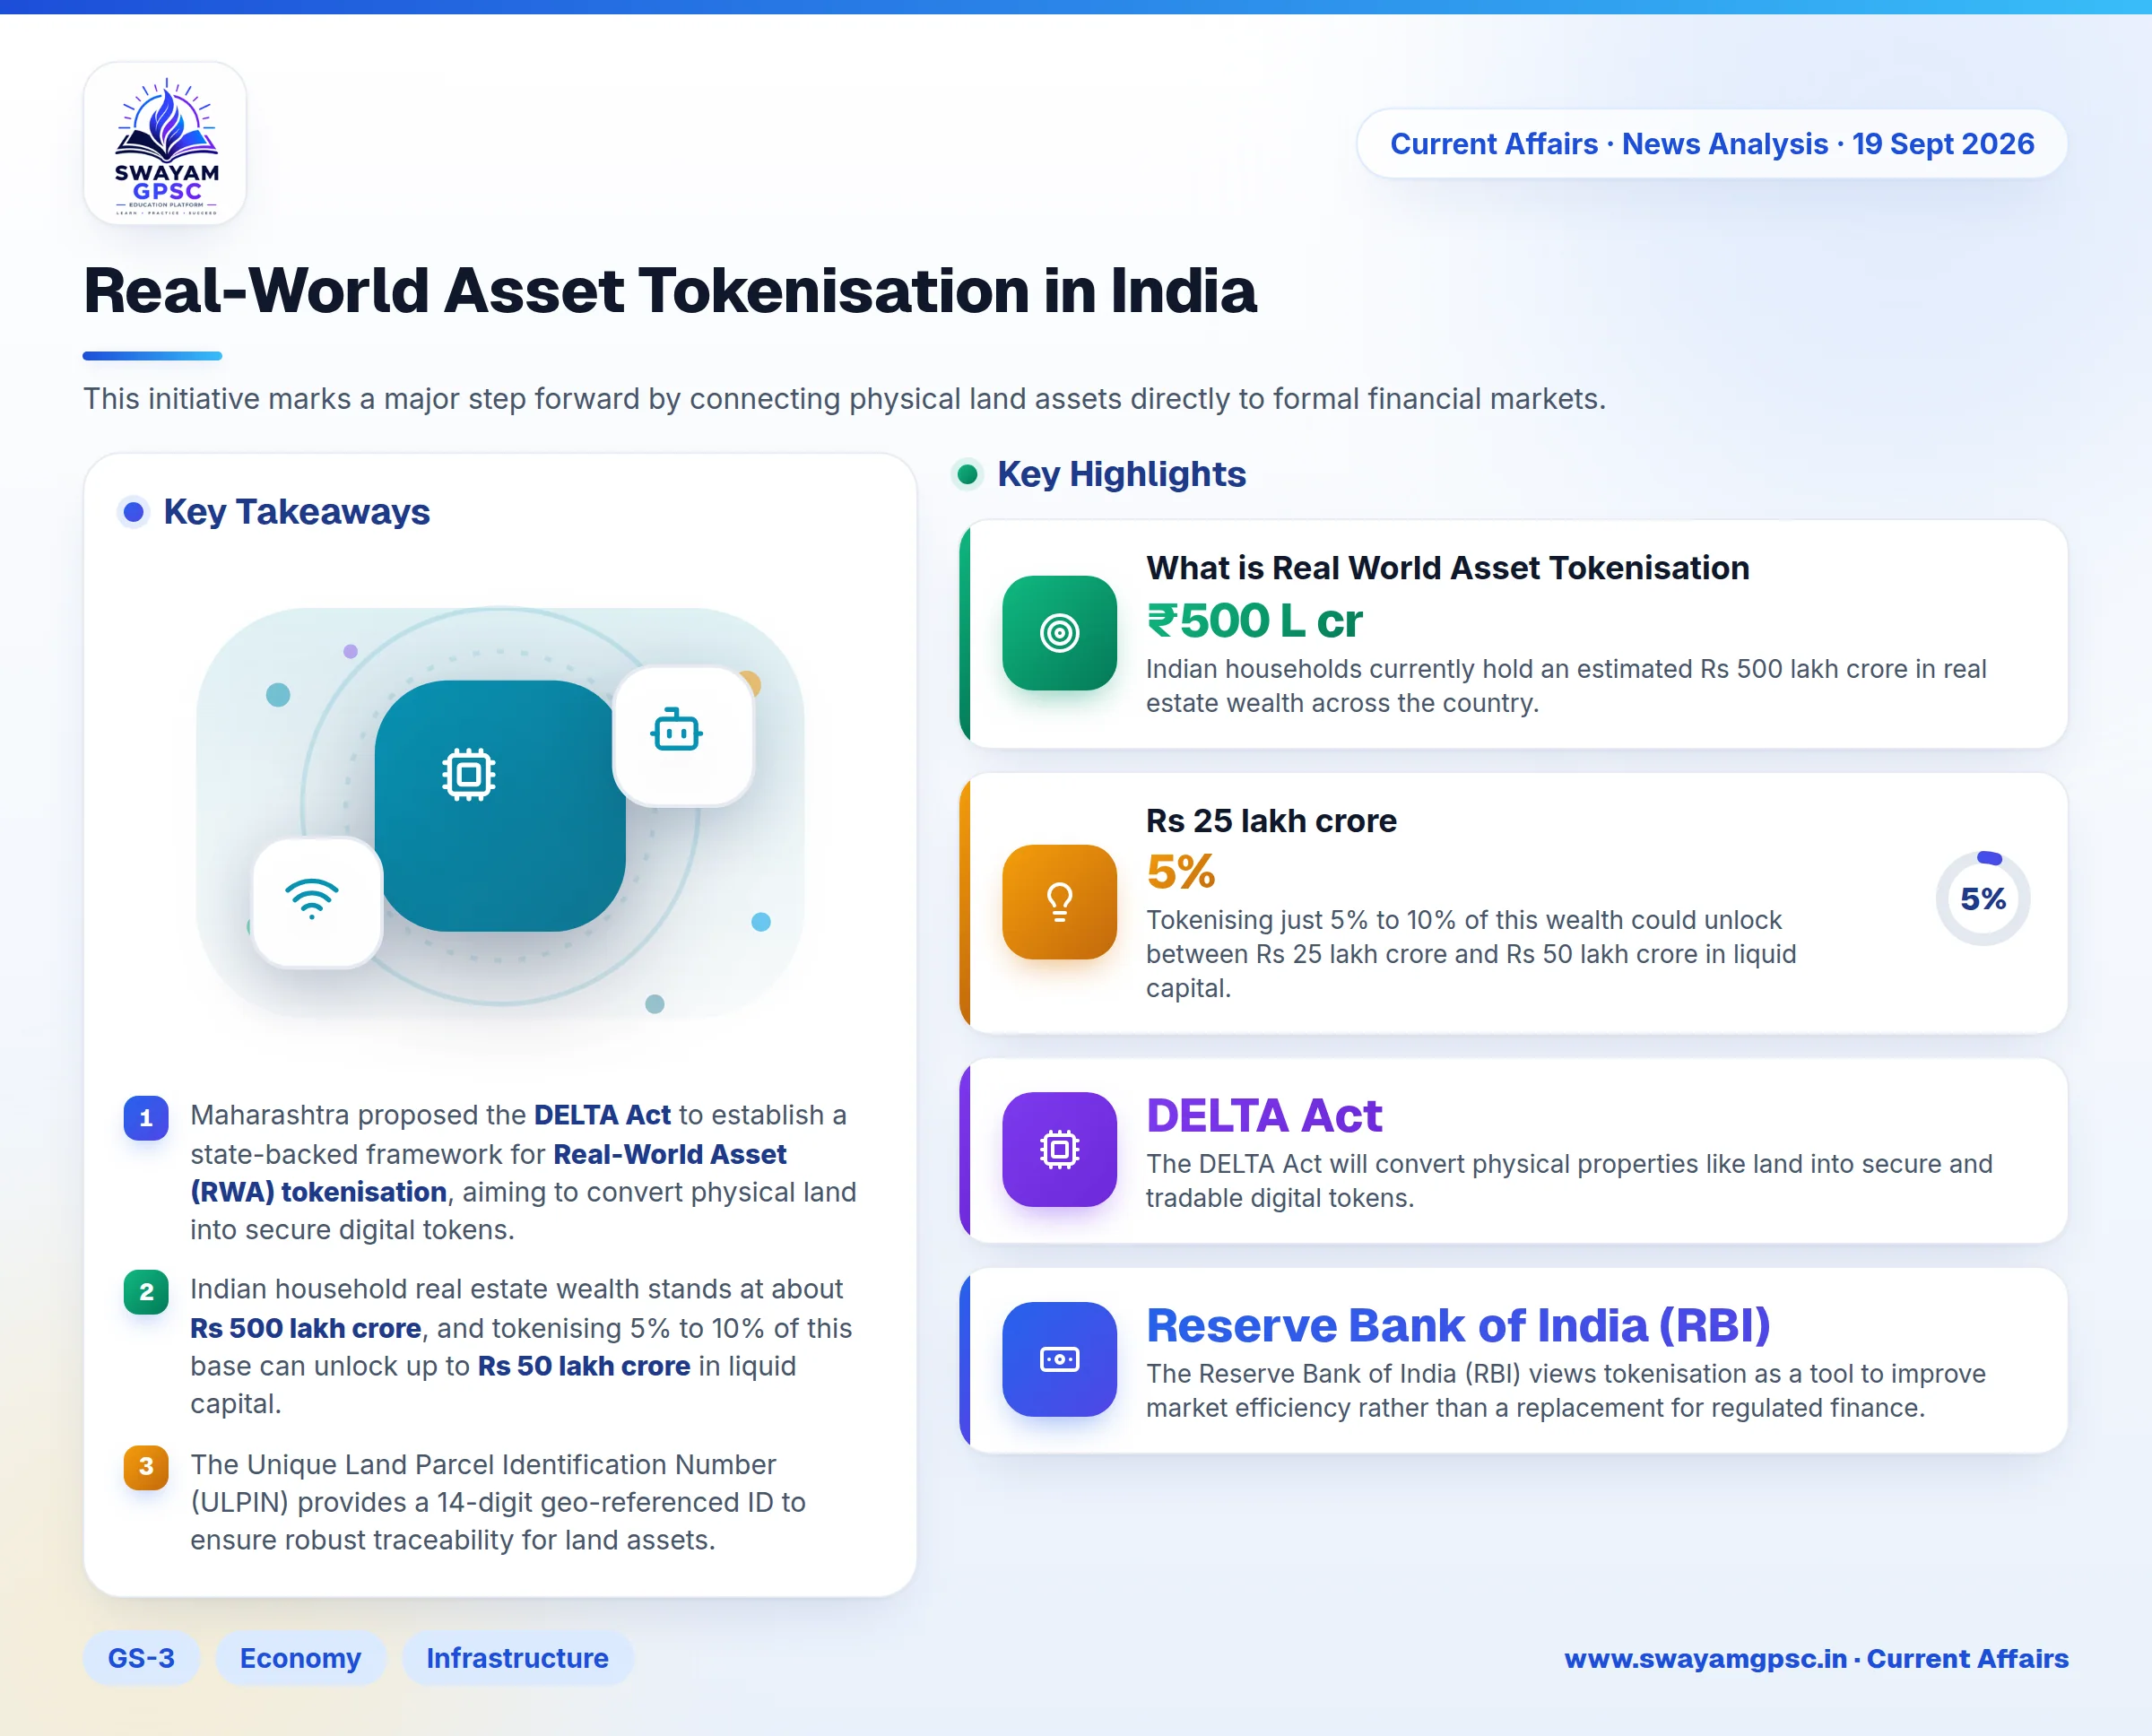
Task: Click the green dot beside Key Highlights
Action: [x=967, y=474]
